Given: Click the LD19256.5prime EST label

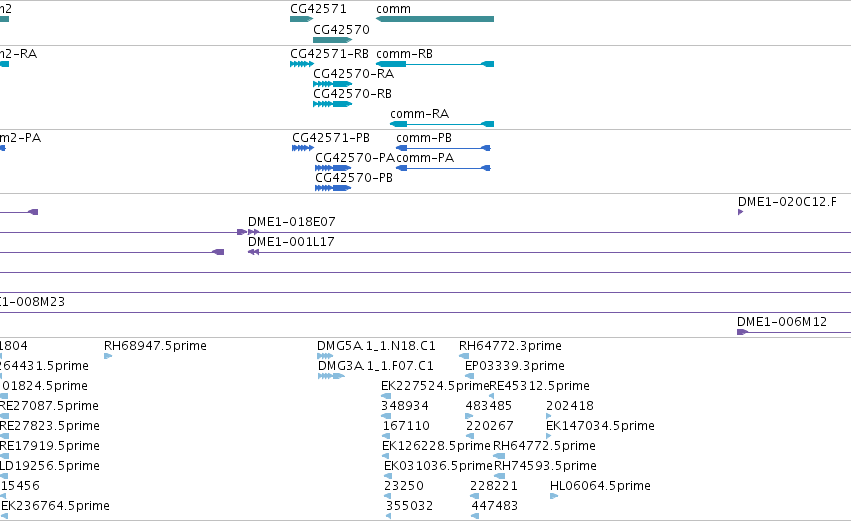Looking at the screenshot, I should click(x=49, y=466).
